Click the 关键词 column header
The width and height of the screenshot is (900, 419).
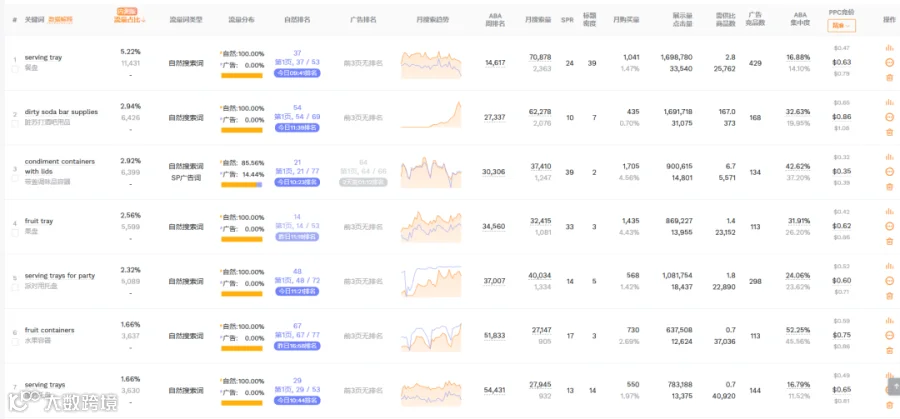tap(30, 20)
